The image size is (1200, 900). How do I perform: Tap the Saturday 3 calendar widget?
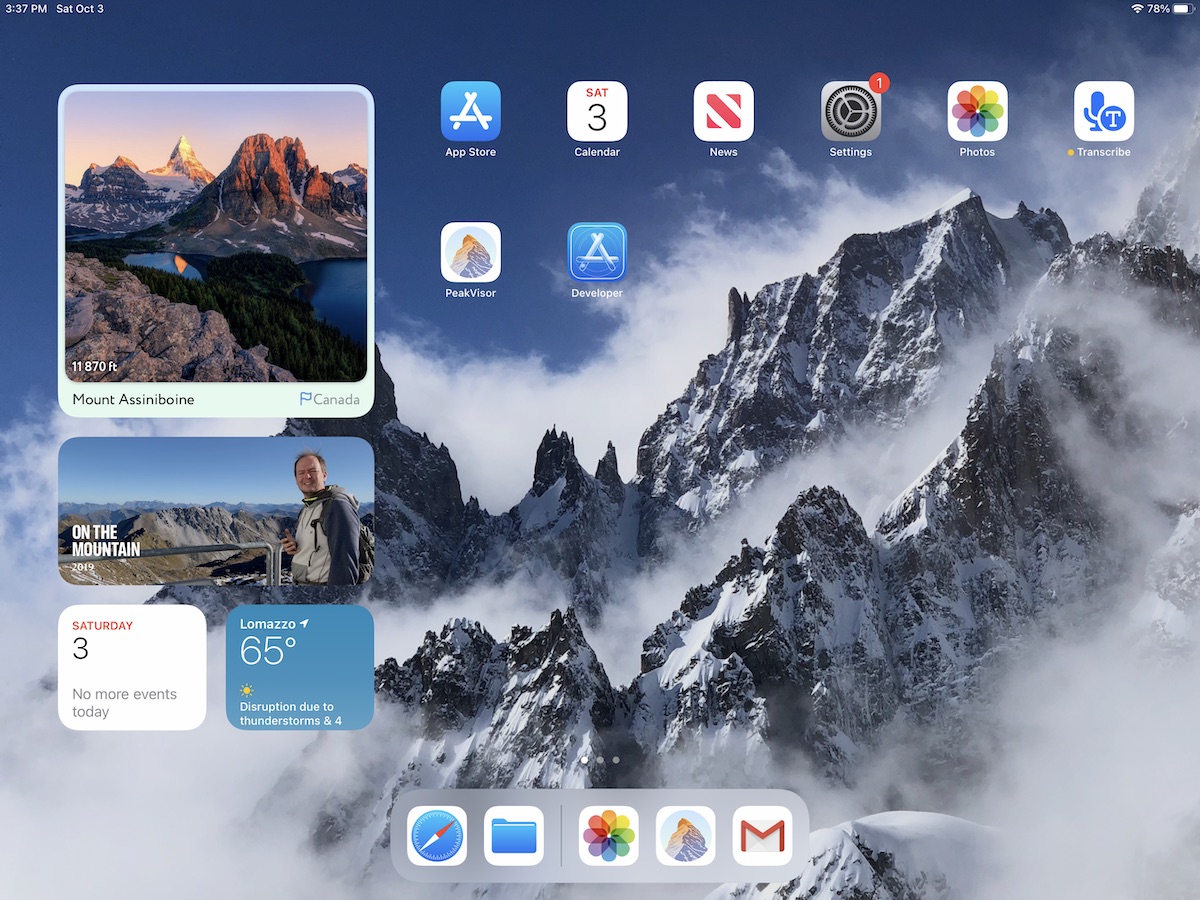132,667
